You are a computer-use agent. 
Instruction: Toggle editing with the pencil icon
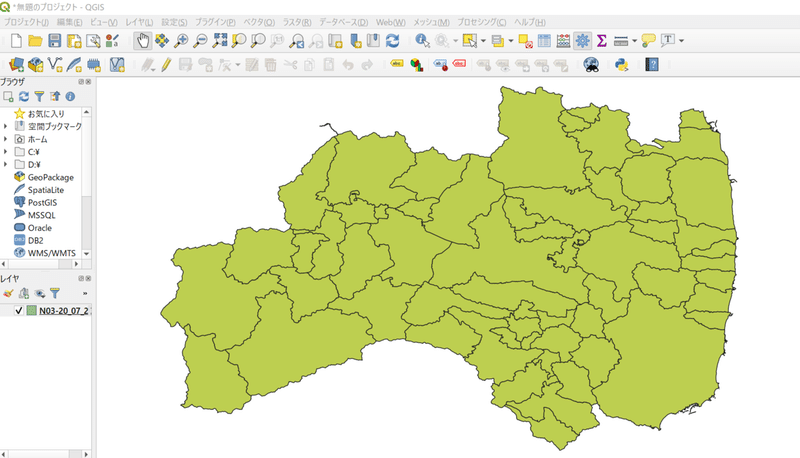[166, 65]
